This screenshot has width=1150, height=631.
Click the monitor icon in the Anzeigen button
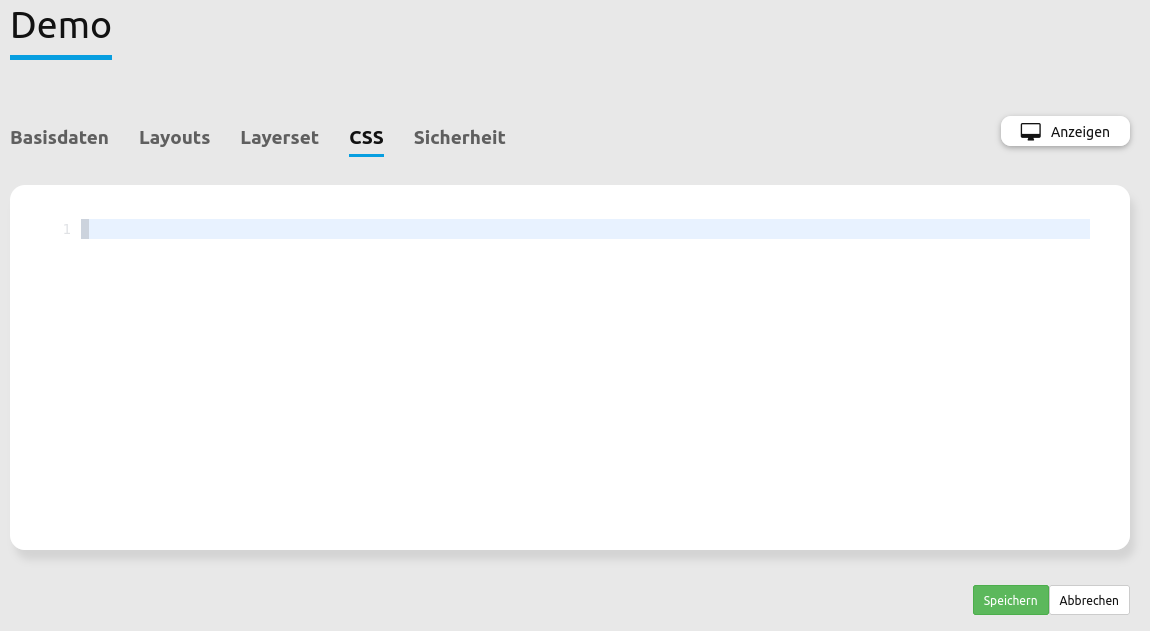(x=1030, y=131)
